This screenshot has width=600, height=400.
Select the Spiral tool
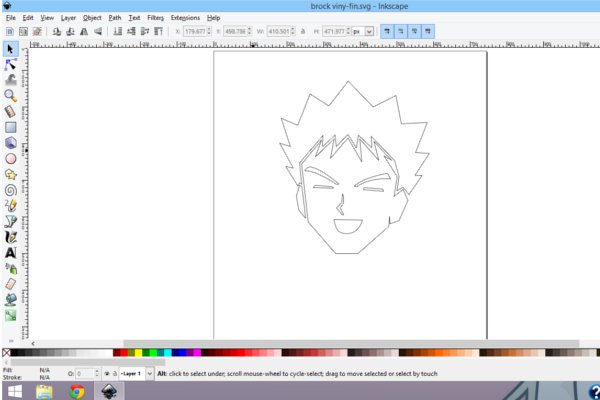(x=10, y=190)
